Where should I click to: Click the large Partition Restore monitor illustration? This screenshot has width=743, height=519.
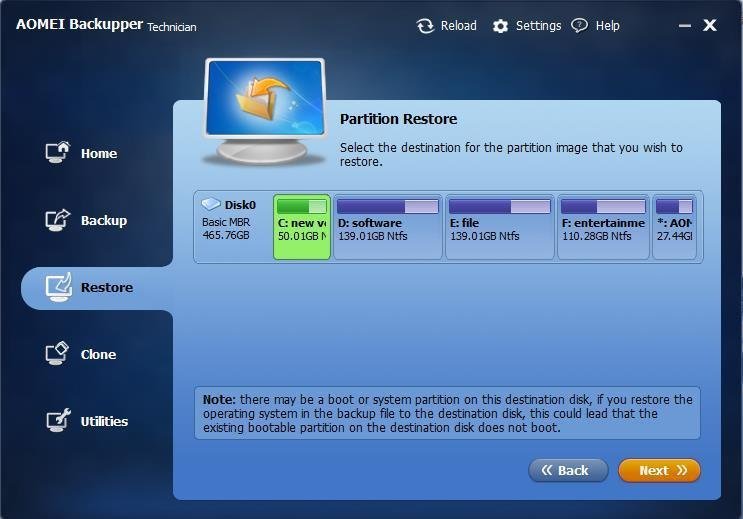tap(265, 112)
